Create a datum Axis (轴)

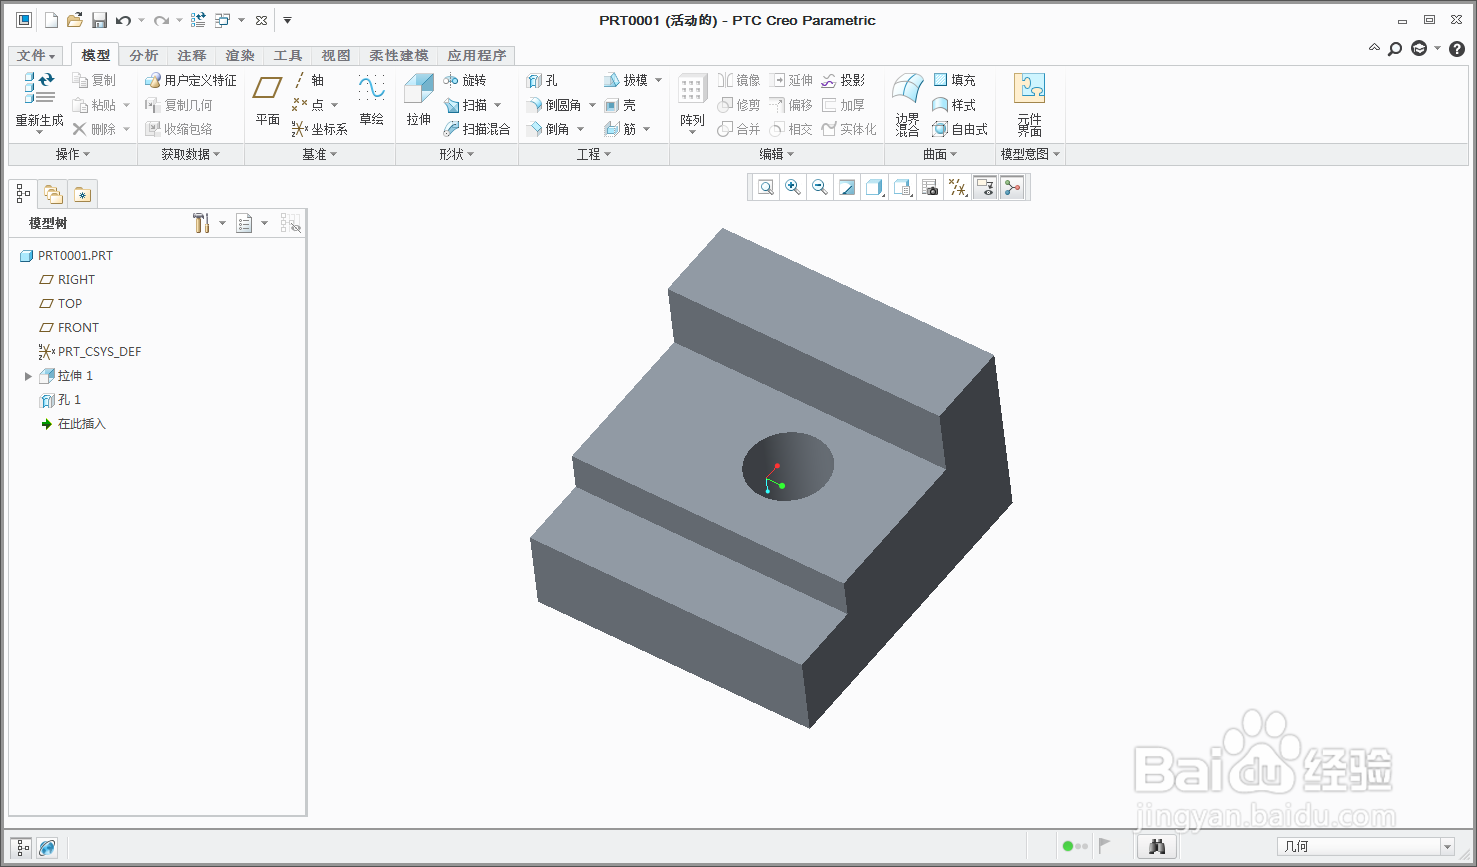coord(308,80)
